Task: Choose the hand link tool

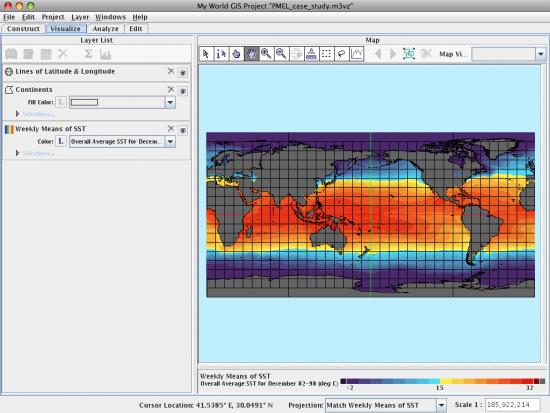Action: tap(236, 54)
